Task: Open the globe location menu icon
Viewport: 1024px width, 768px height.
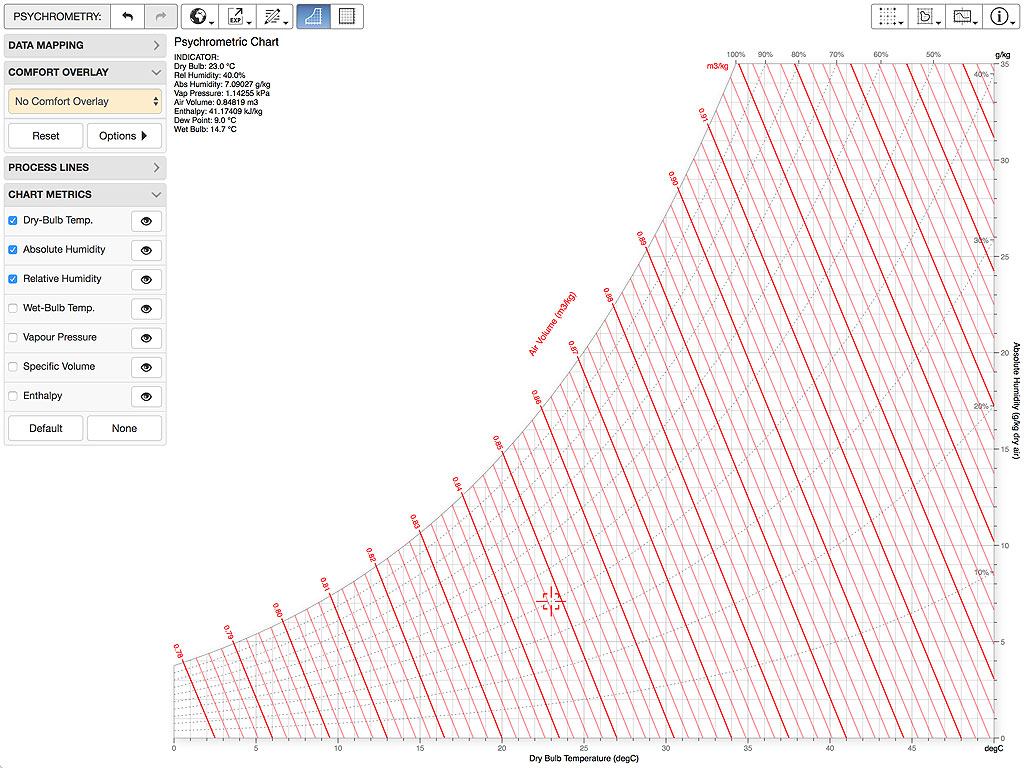Action: (x=200, y=16)
